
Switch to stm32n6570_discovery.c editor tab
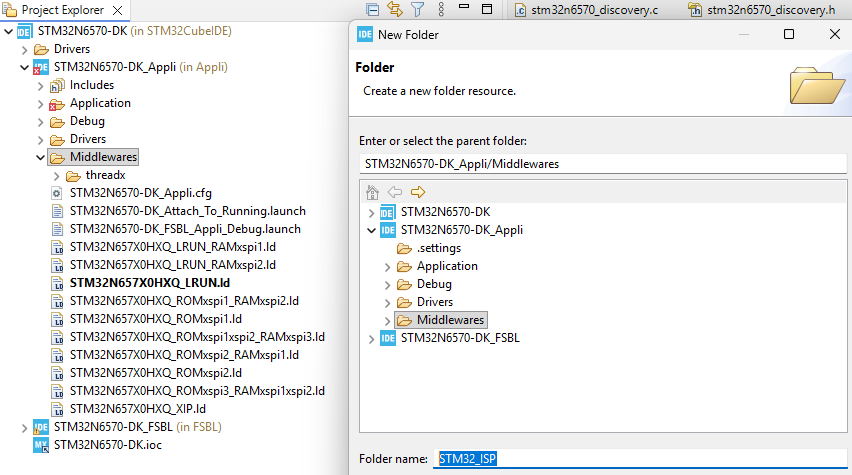[x=586, y=10]
